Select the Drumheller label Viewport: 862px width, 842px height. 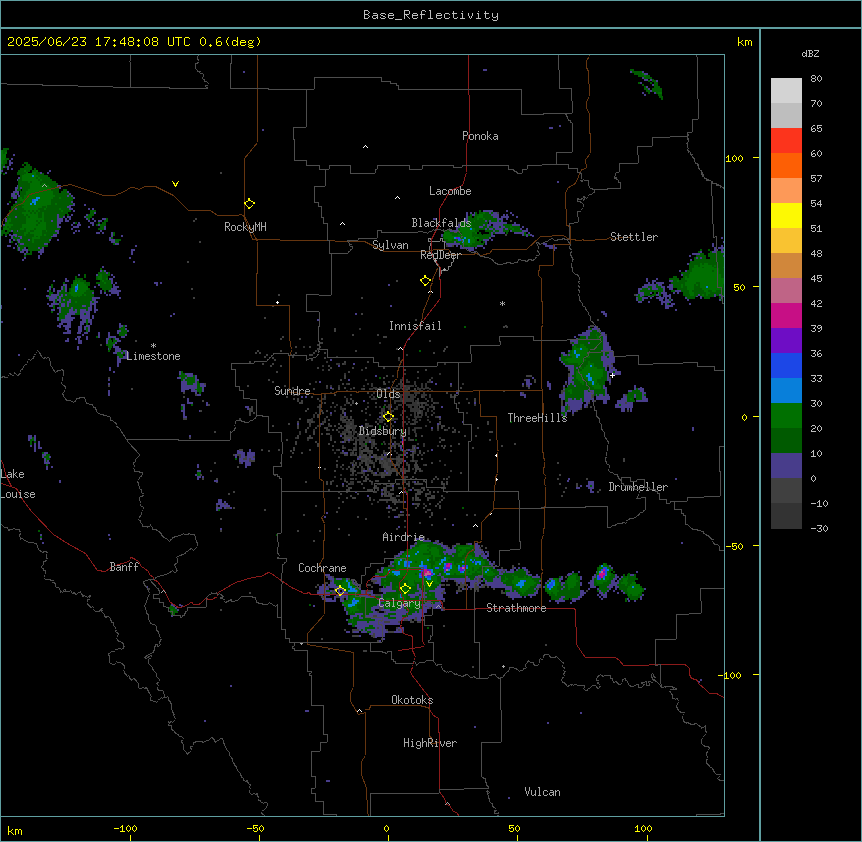(638, 487)
